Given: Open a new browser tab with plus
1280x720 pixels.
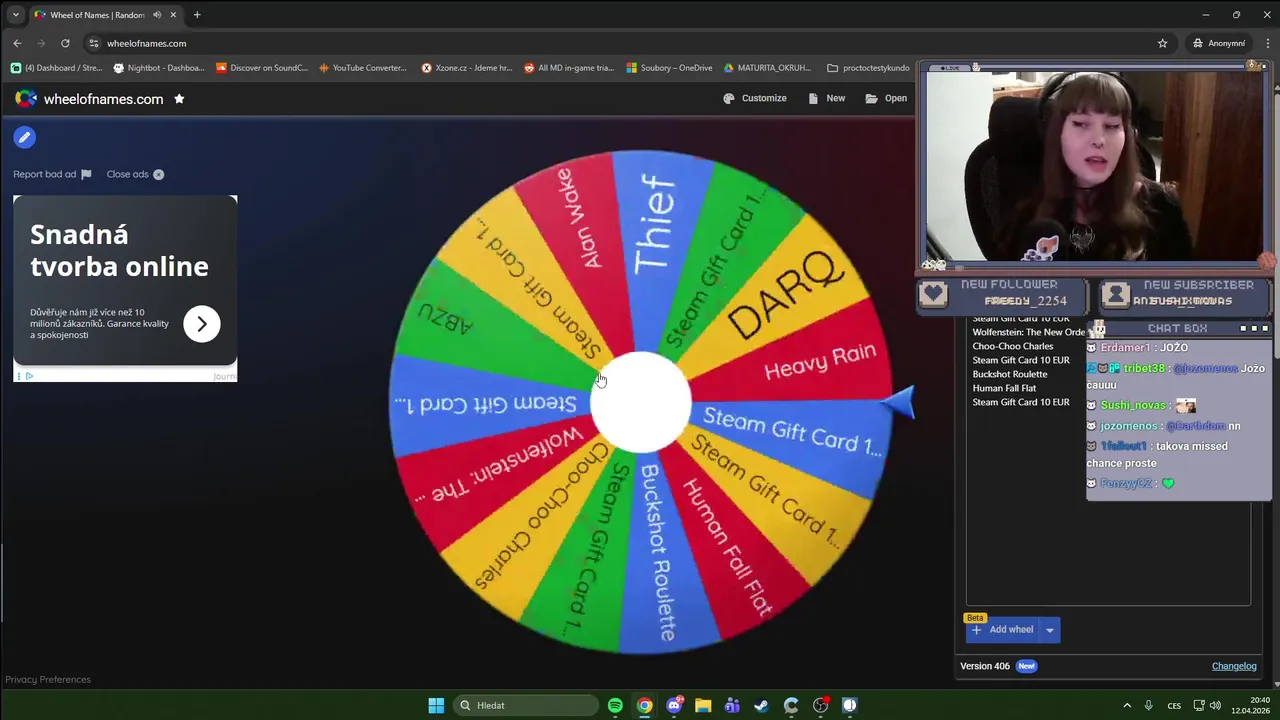Looking at the screenshot, I should [x=197, y=15].
